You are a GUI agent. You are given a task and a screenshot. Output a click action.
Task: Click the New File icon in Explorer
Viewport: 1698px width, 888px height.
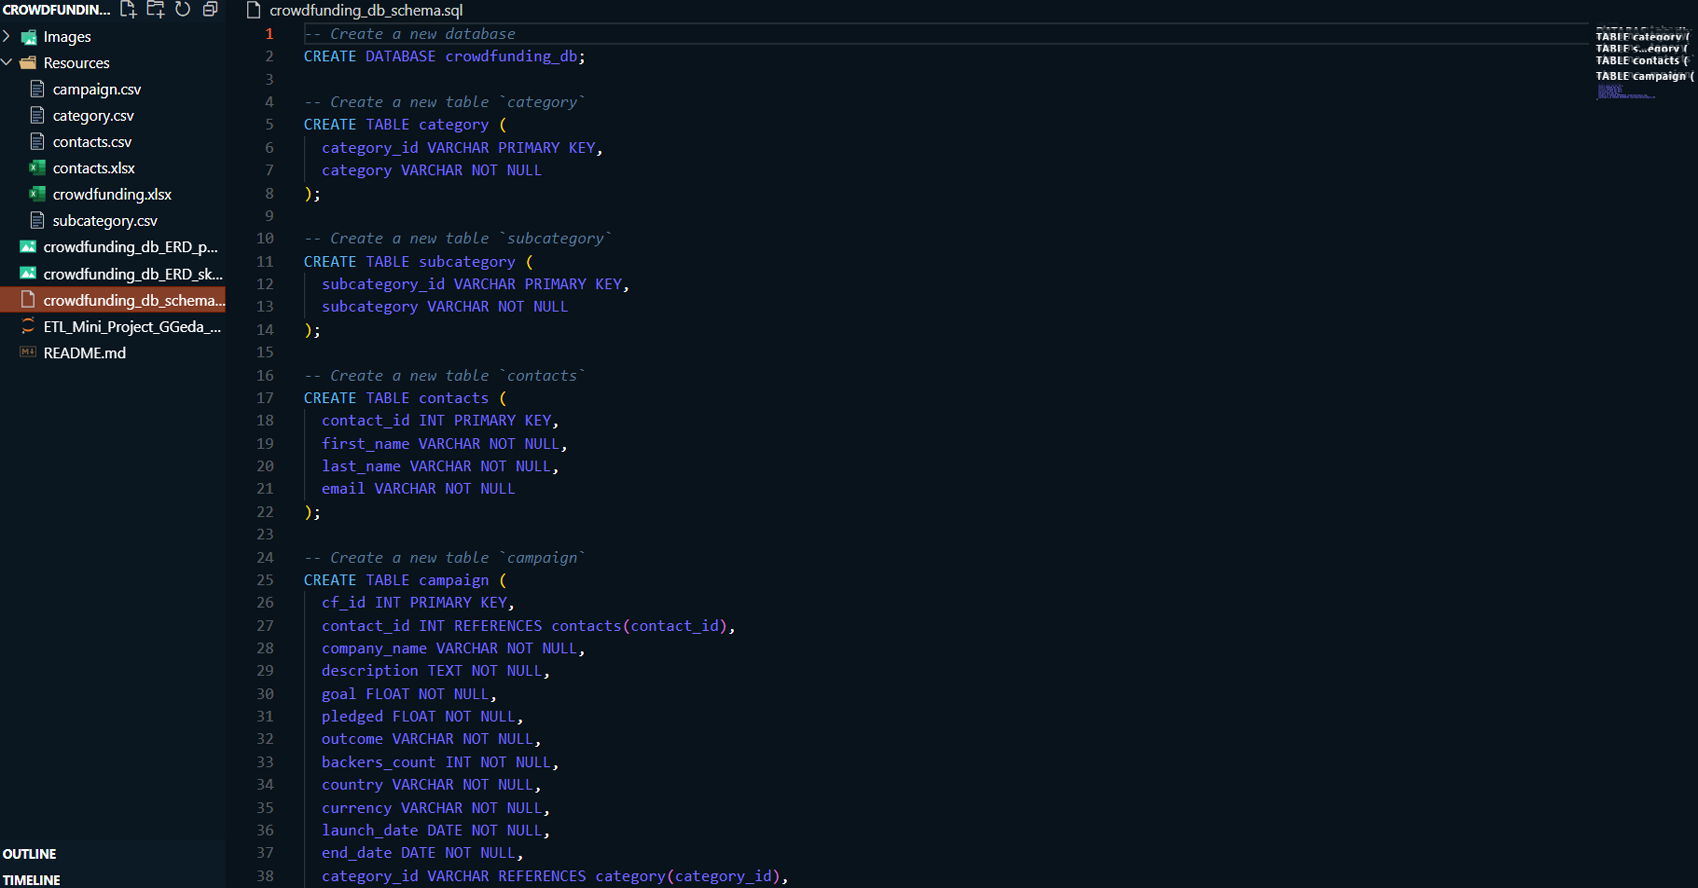[128, 10]
